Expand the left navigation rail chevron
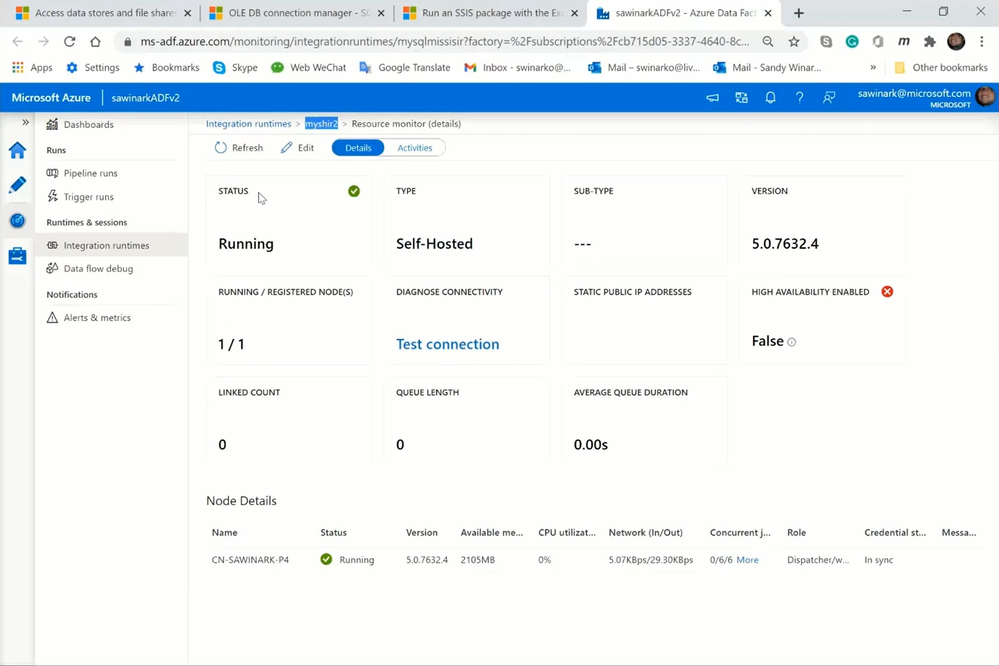This screenshot has width=999, height=666. [x=25, y=122]
